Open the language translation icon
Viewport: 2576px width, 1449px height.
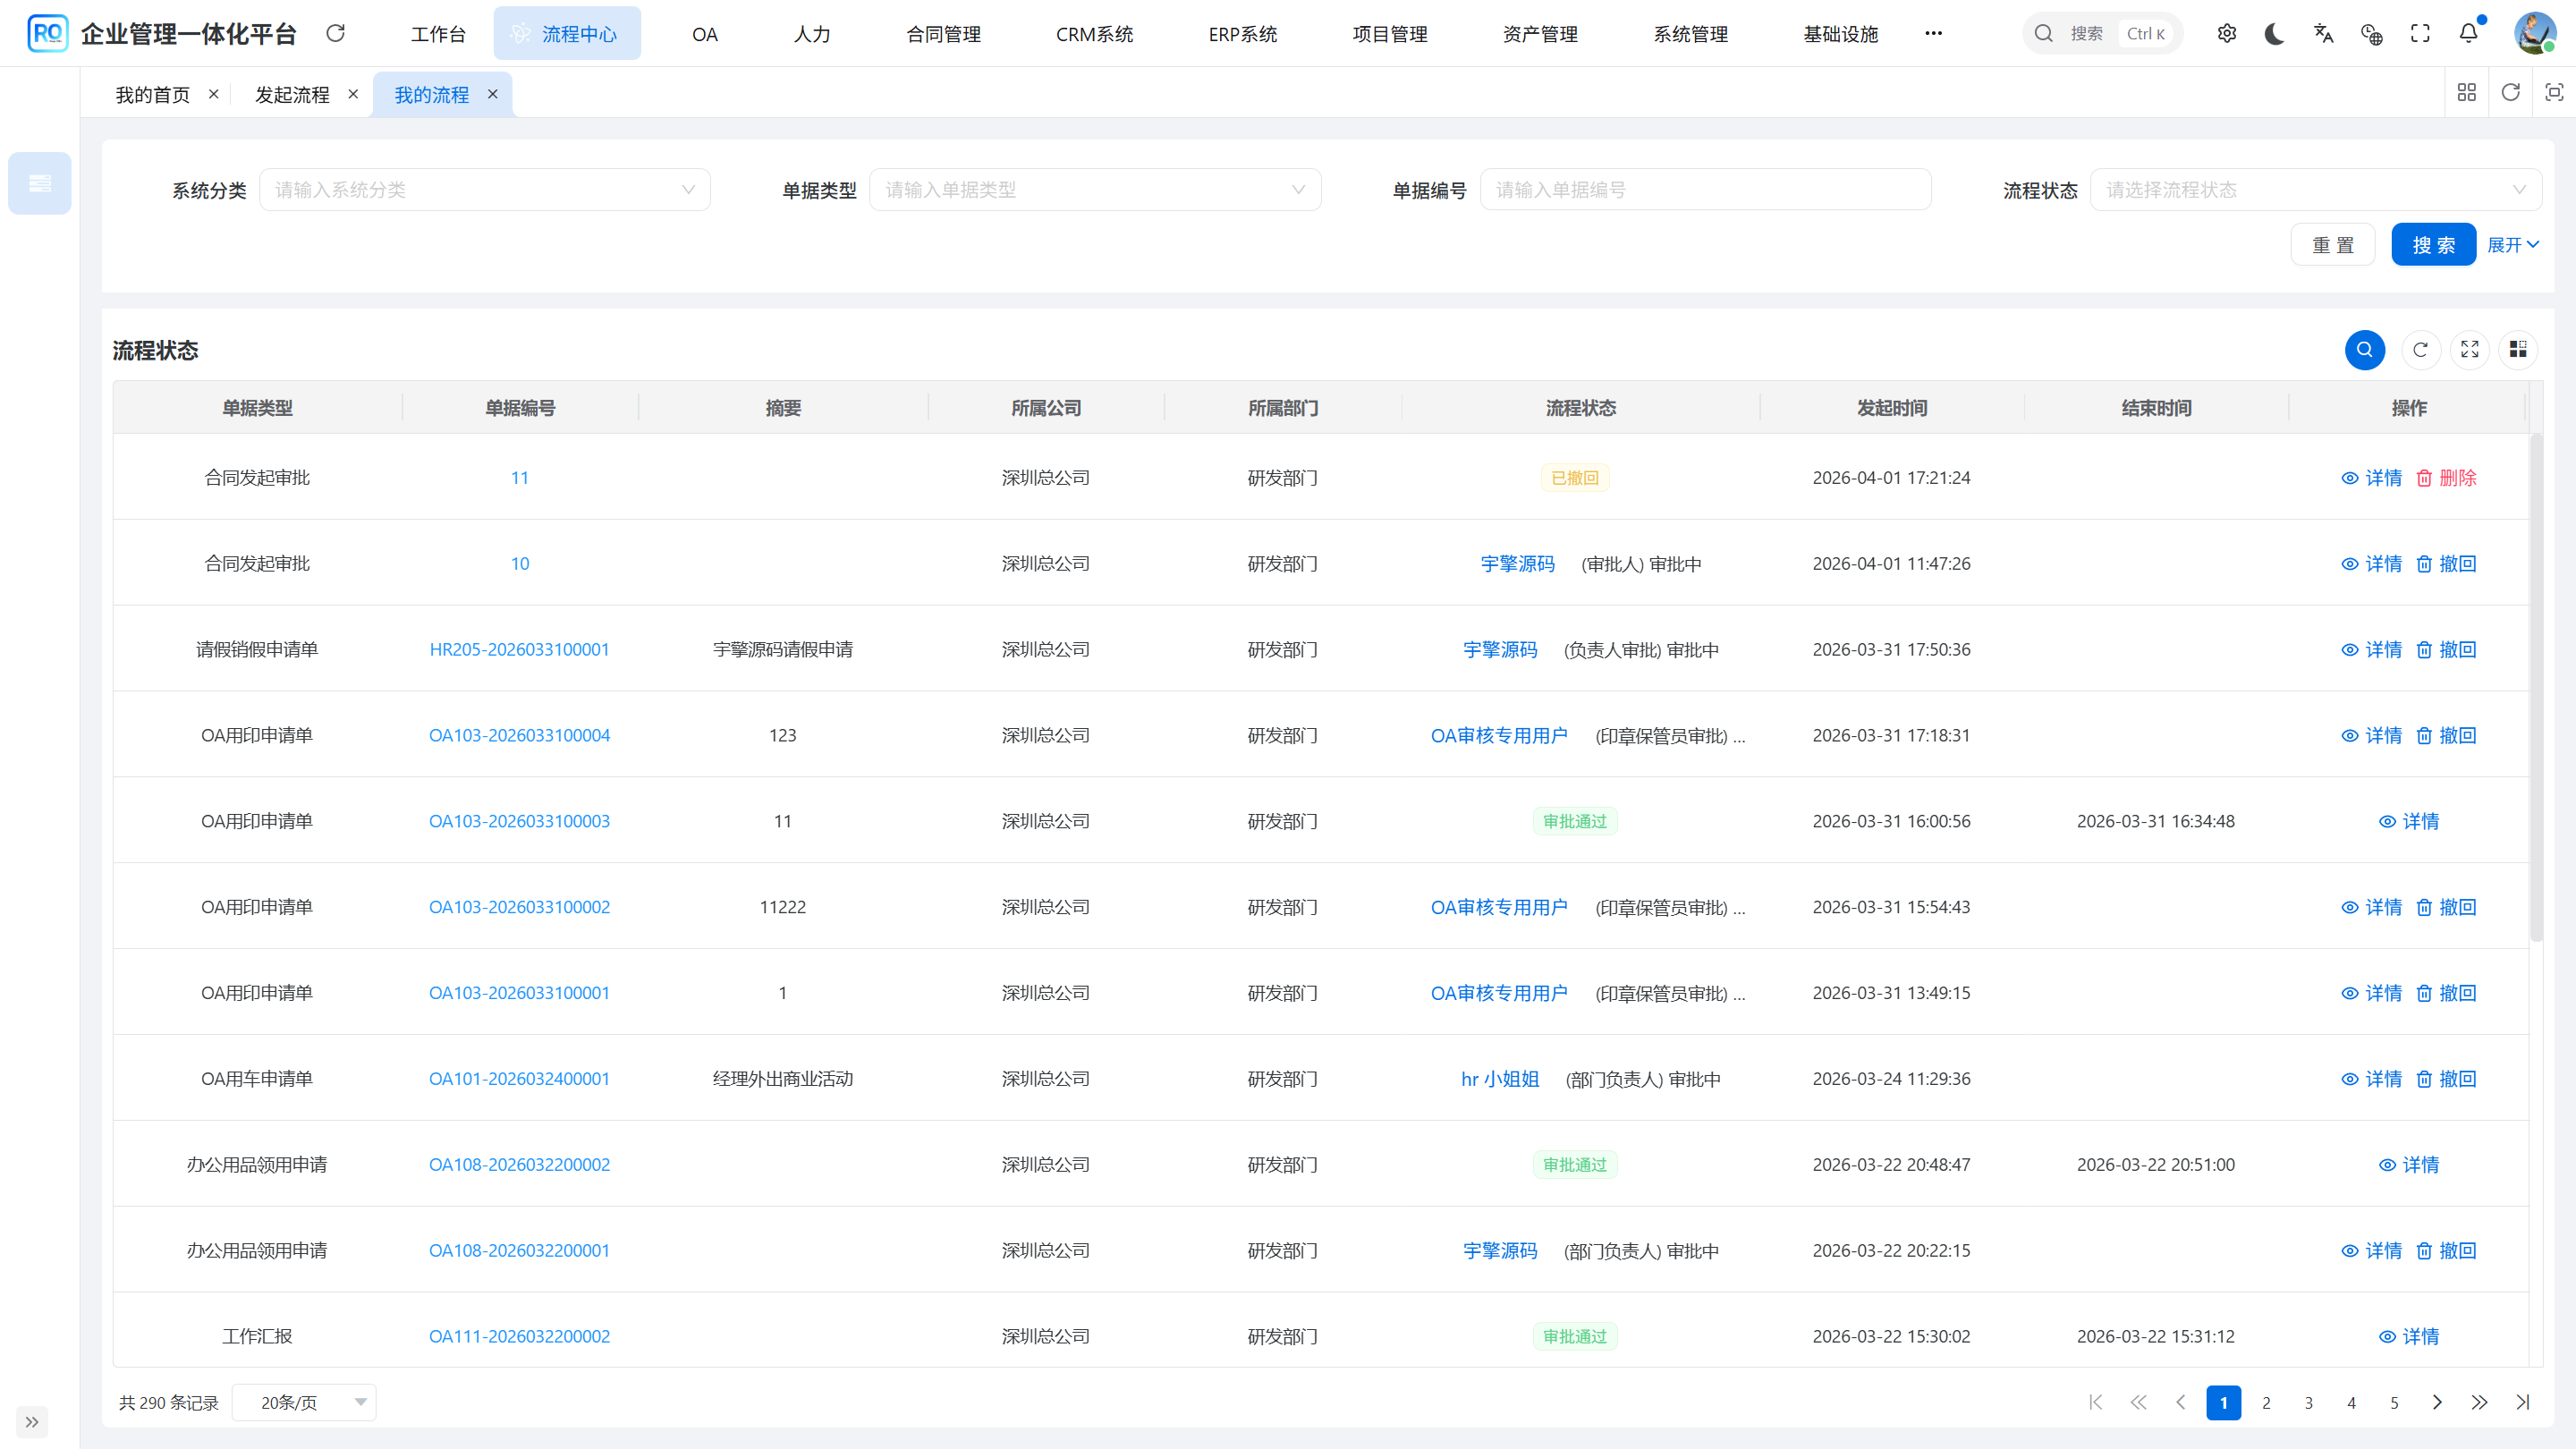pyautogui.click(x=2323, y=34)
